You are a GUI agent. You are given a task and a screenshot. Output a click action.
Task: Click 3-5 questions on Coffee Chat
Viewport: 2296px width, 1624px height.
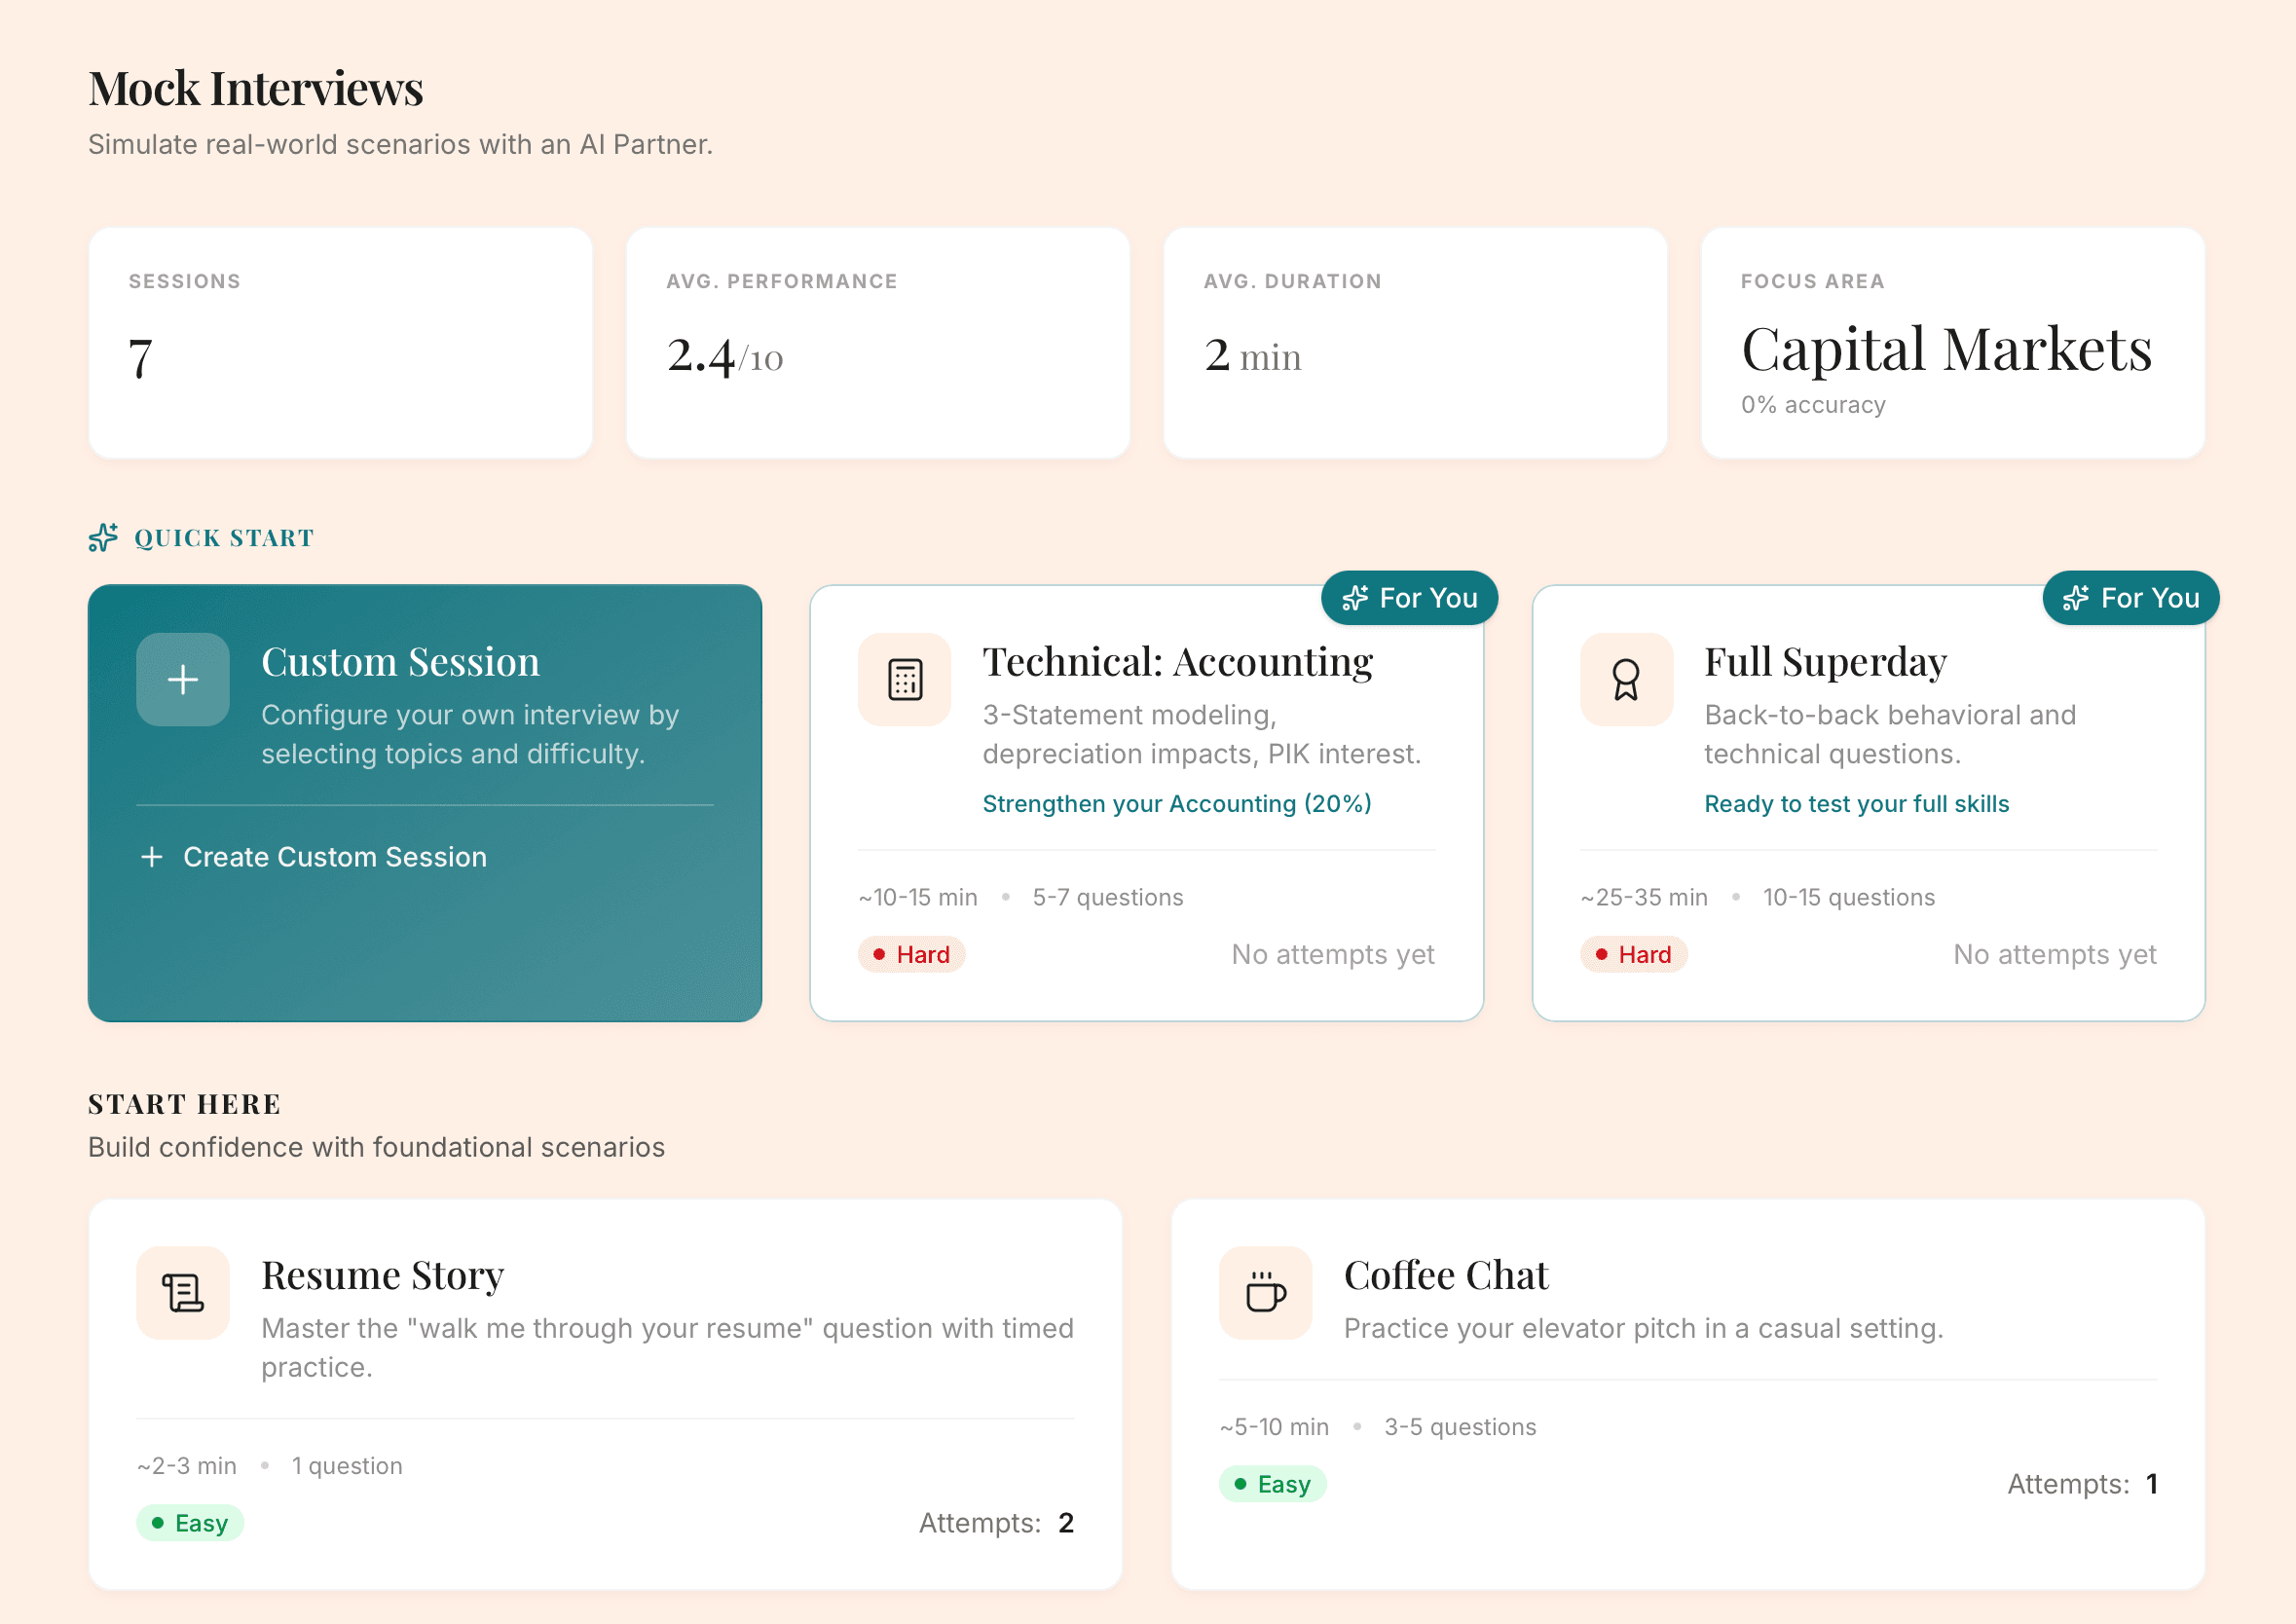pyautogui.click(x=1460, y=1427)
